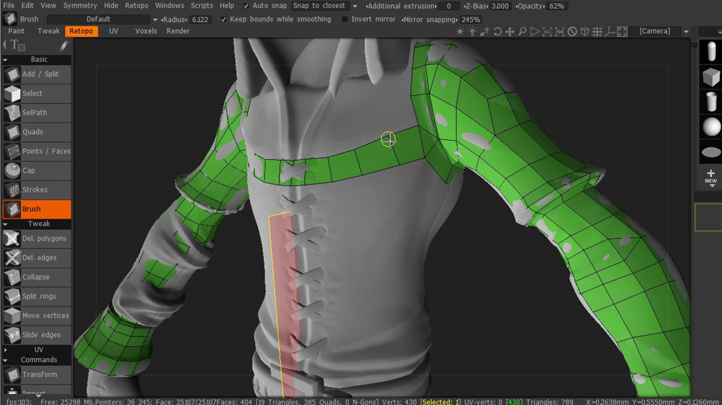Activate Del. polygons tool

click(x=37, y=238)
